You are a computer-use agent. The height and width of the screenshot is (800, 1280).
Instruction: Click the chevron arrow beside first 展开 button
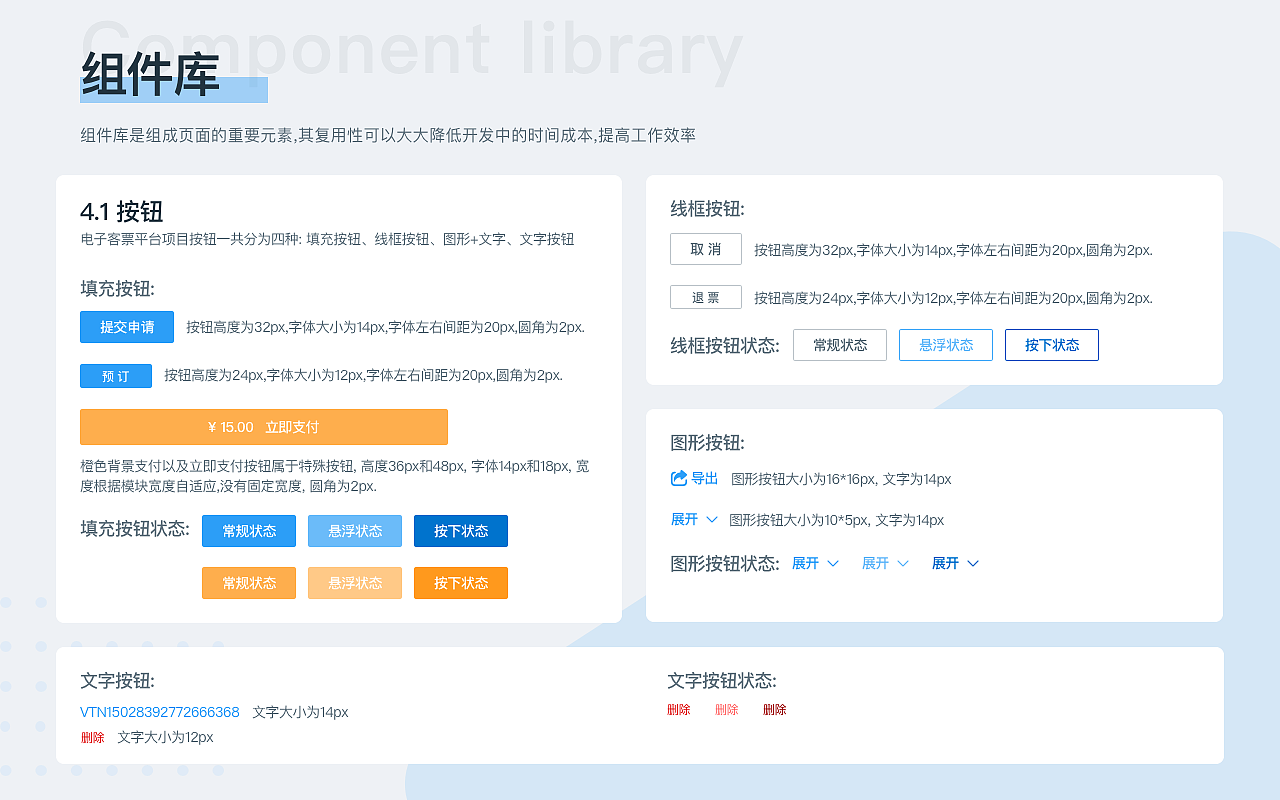712,520
